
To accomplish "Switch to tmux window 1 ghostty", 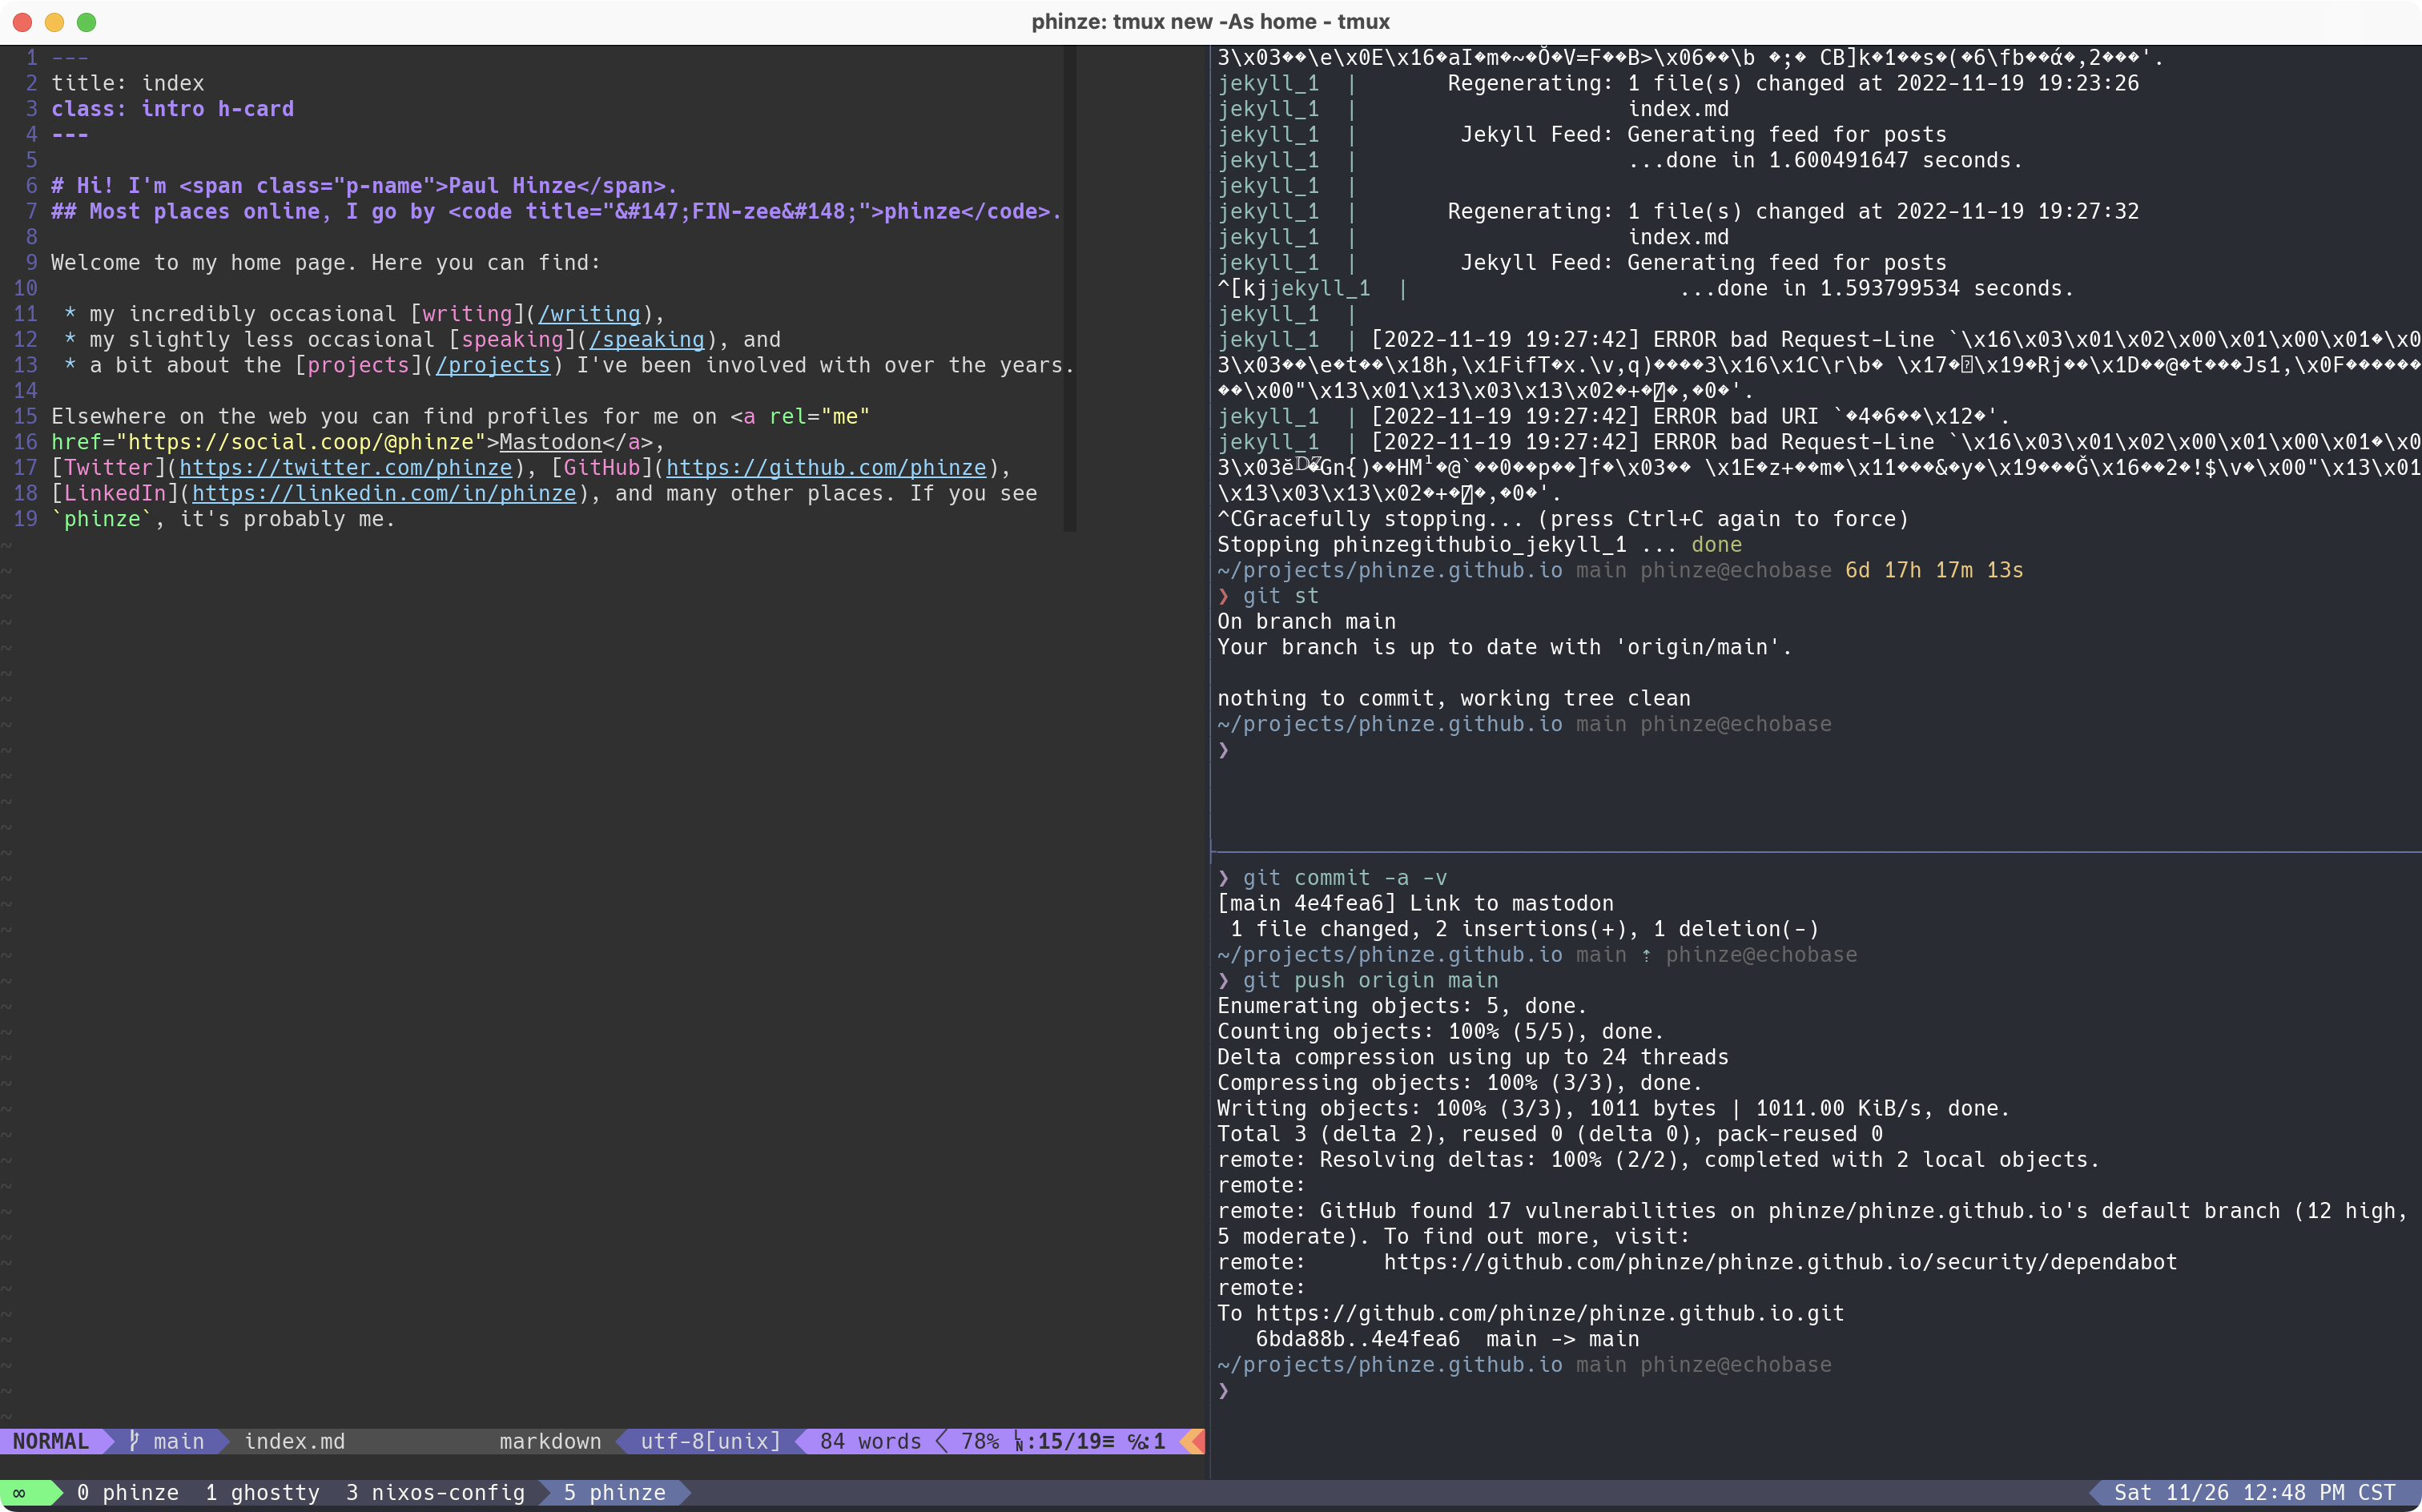I will (263, 1493).
